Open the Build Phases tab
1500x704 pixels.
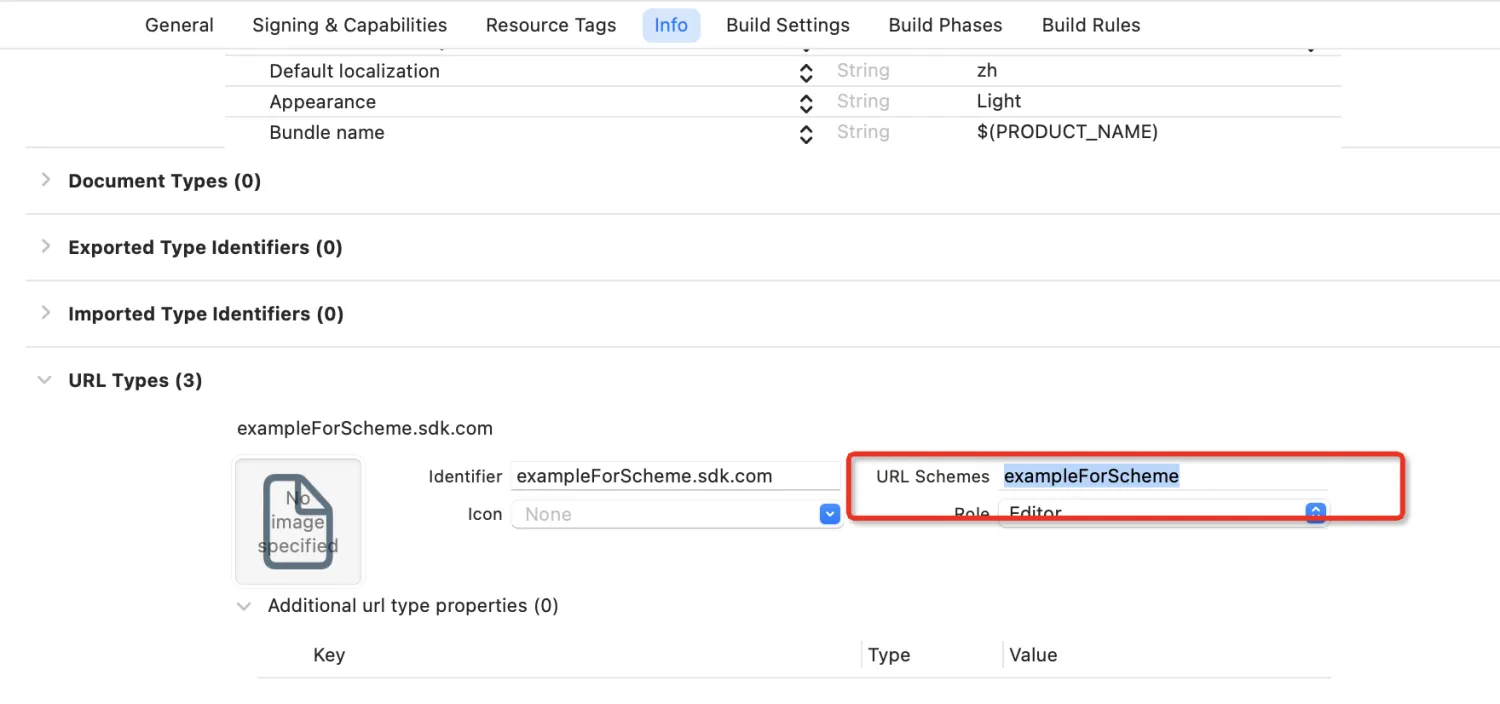tap(944, 24)
